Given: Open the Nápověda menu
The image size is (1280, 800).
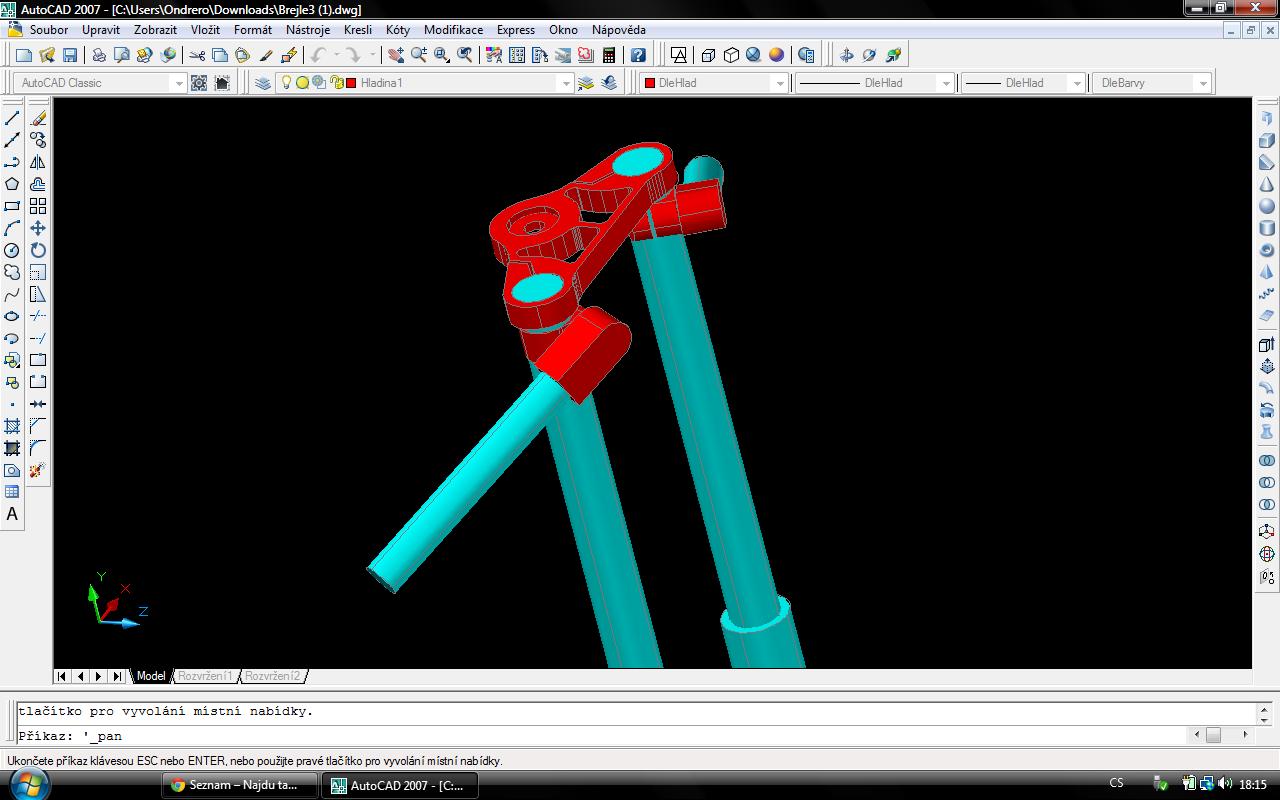Looking at the screenshot, I should point(618,30).
